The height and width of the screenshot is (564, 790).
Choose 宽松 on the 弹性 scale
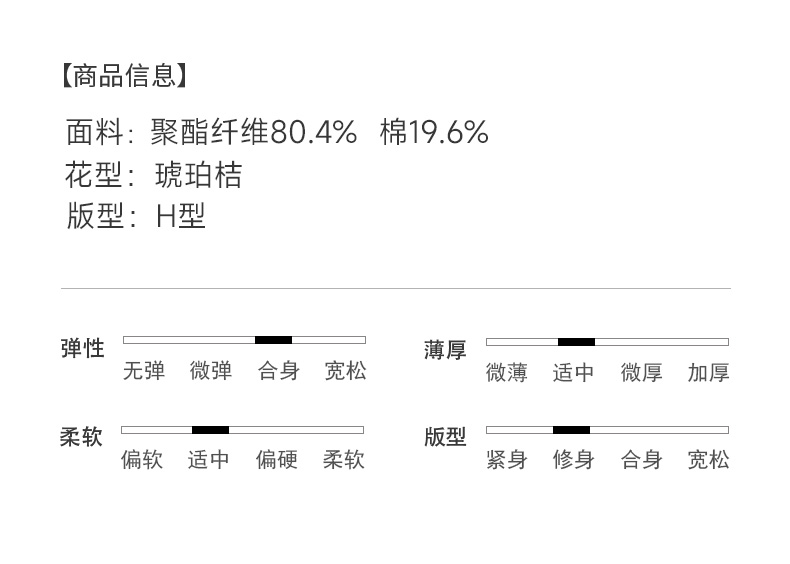point(345,371)
